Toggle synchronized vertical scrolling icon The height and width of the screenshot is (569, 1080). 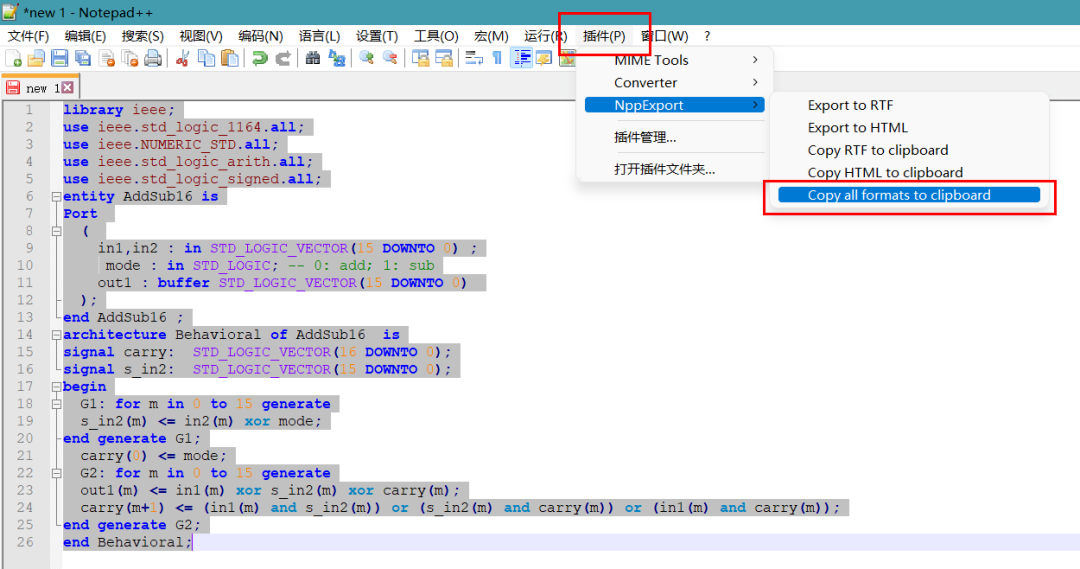coord(420,59)
